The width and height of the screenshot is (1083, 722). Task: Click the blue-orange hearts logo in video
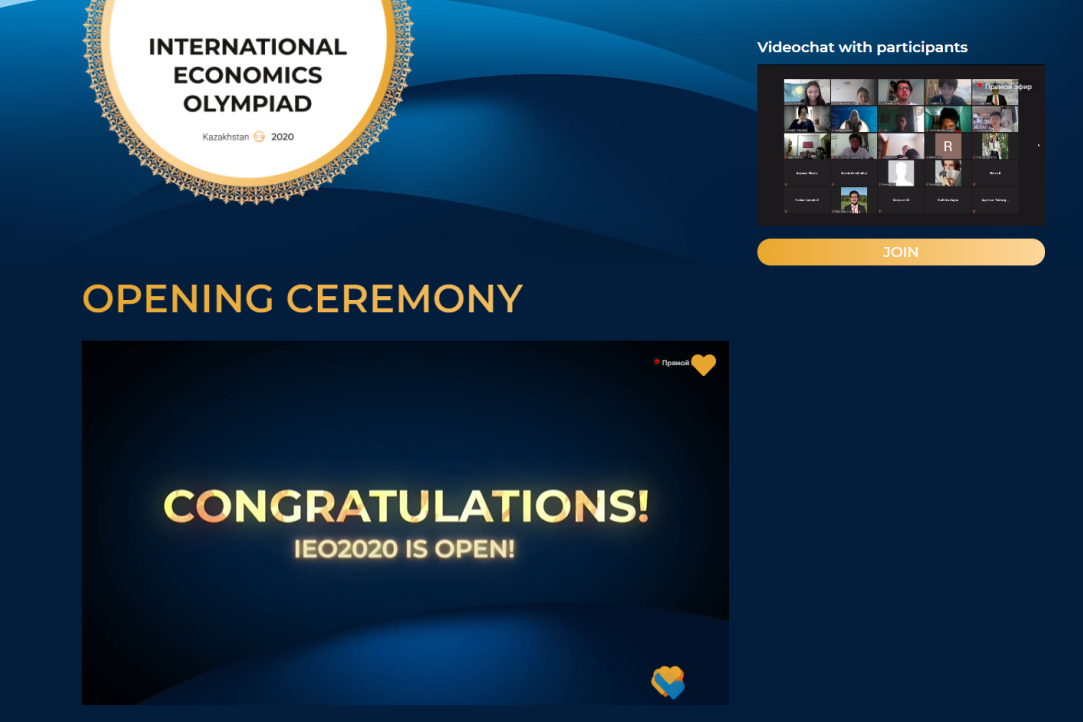[668, 682]
